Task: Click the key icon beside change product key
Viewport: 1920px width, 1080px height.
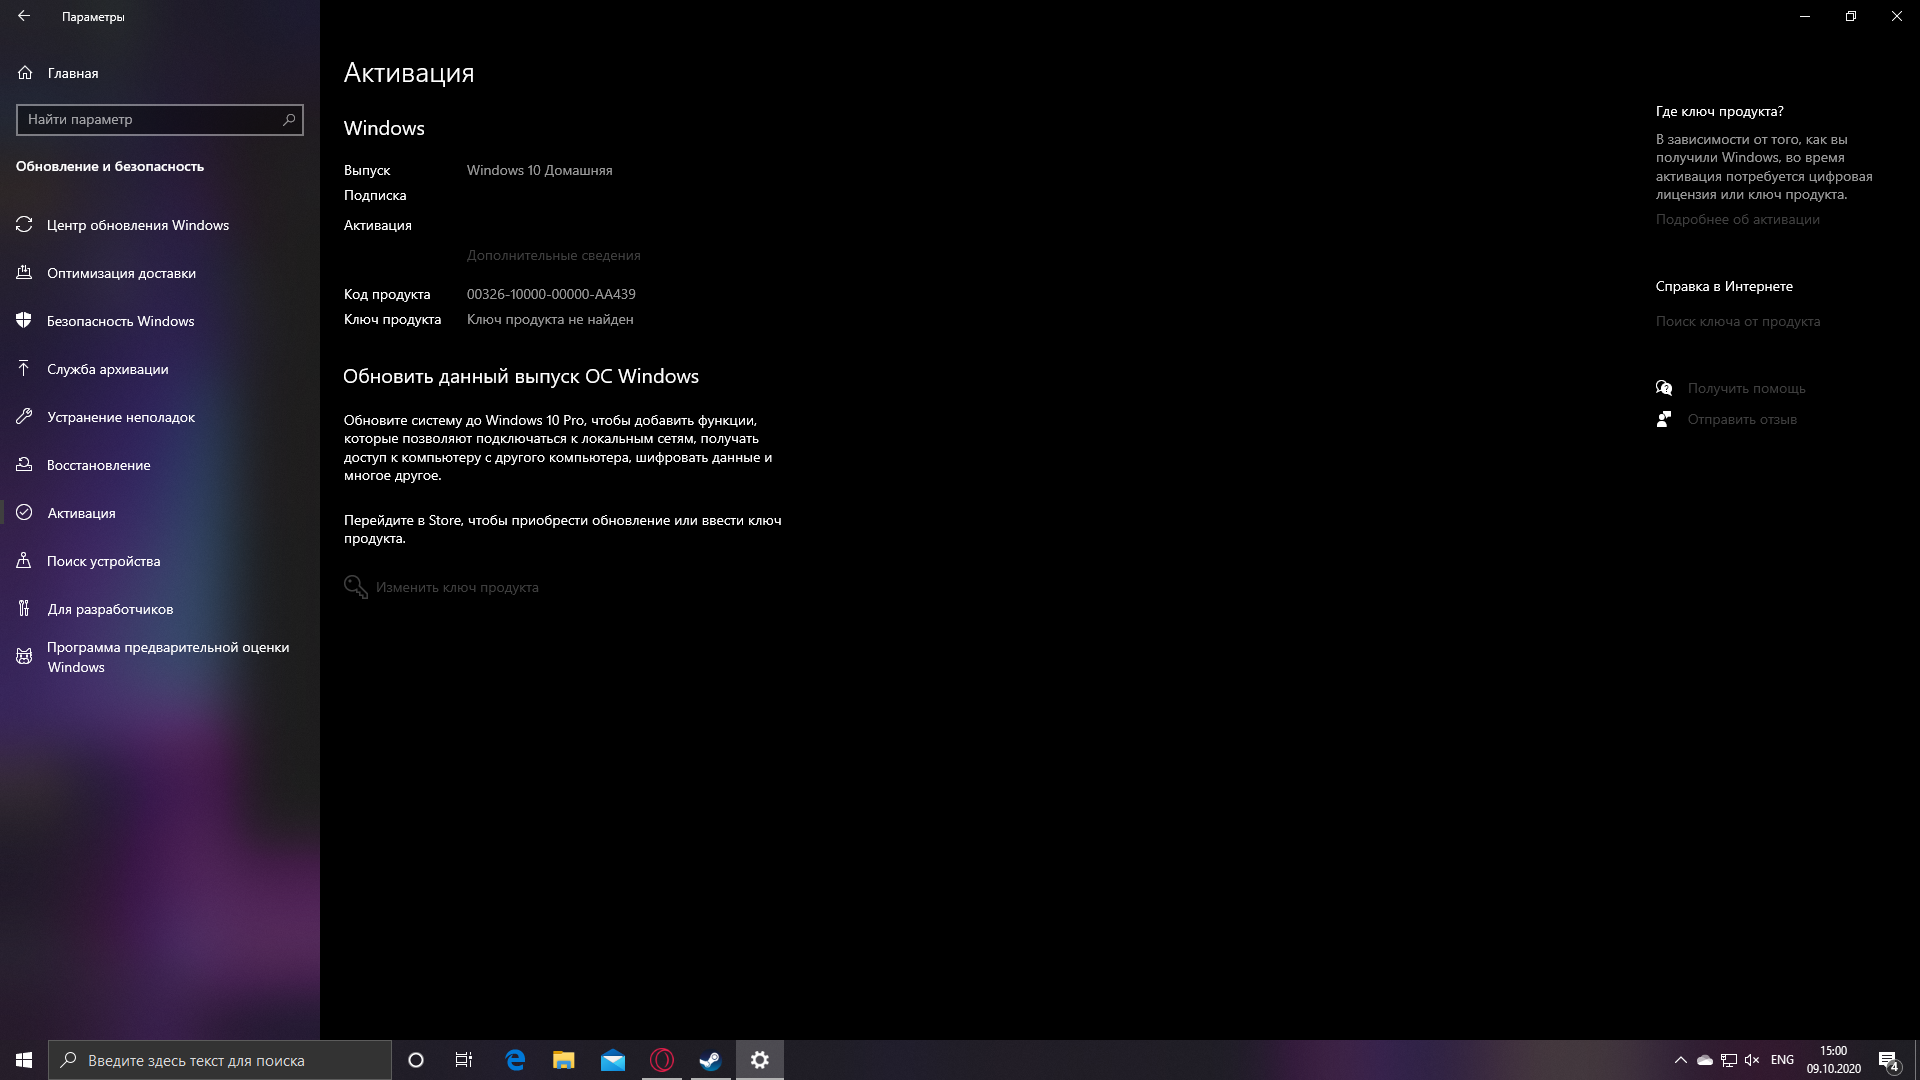Action: point(356,587)
